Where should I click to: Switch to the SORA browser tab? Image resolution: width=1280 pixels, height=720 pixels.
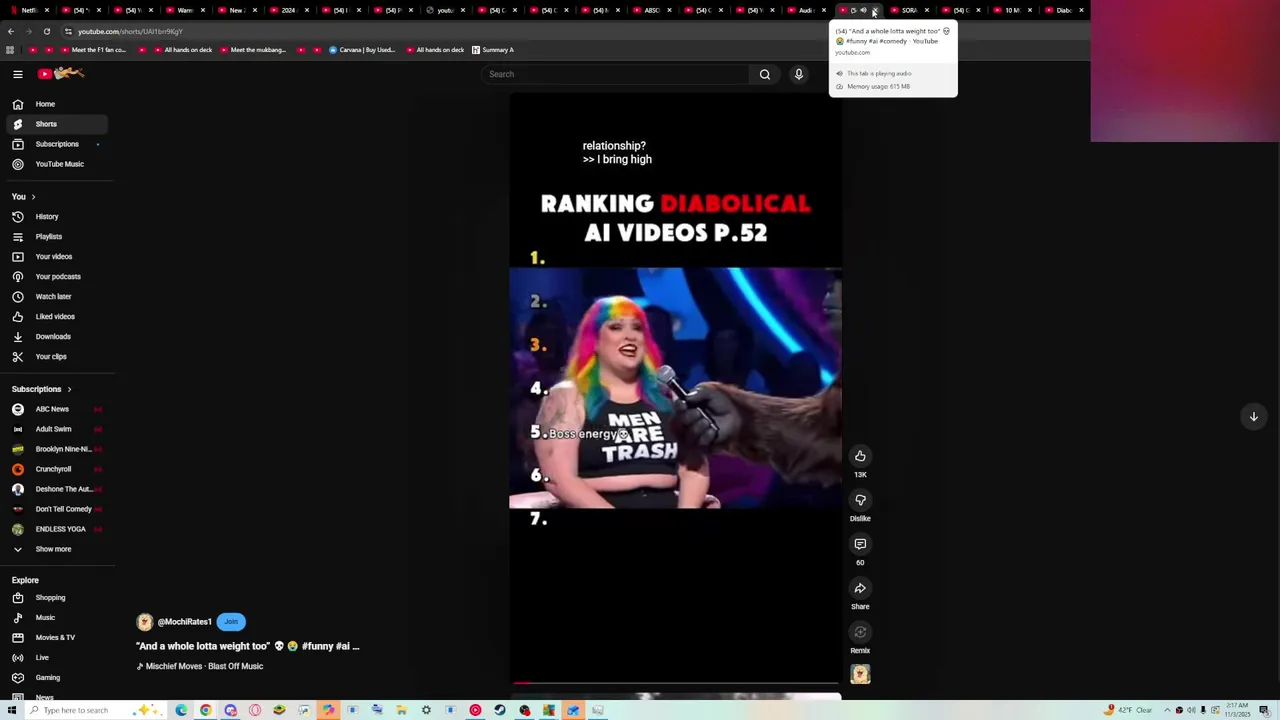pyautogui.click(x=909, y=10)
